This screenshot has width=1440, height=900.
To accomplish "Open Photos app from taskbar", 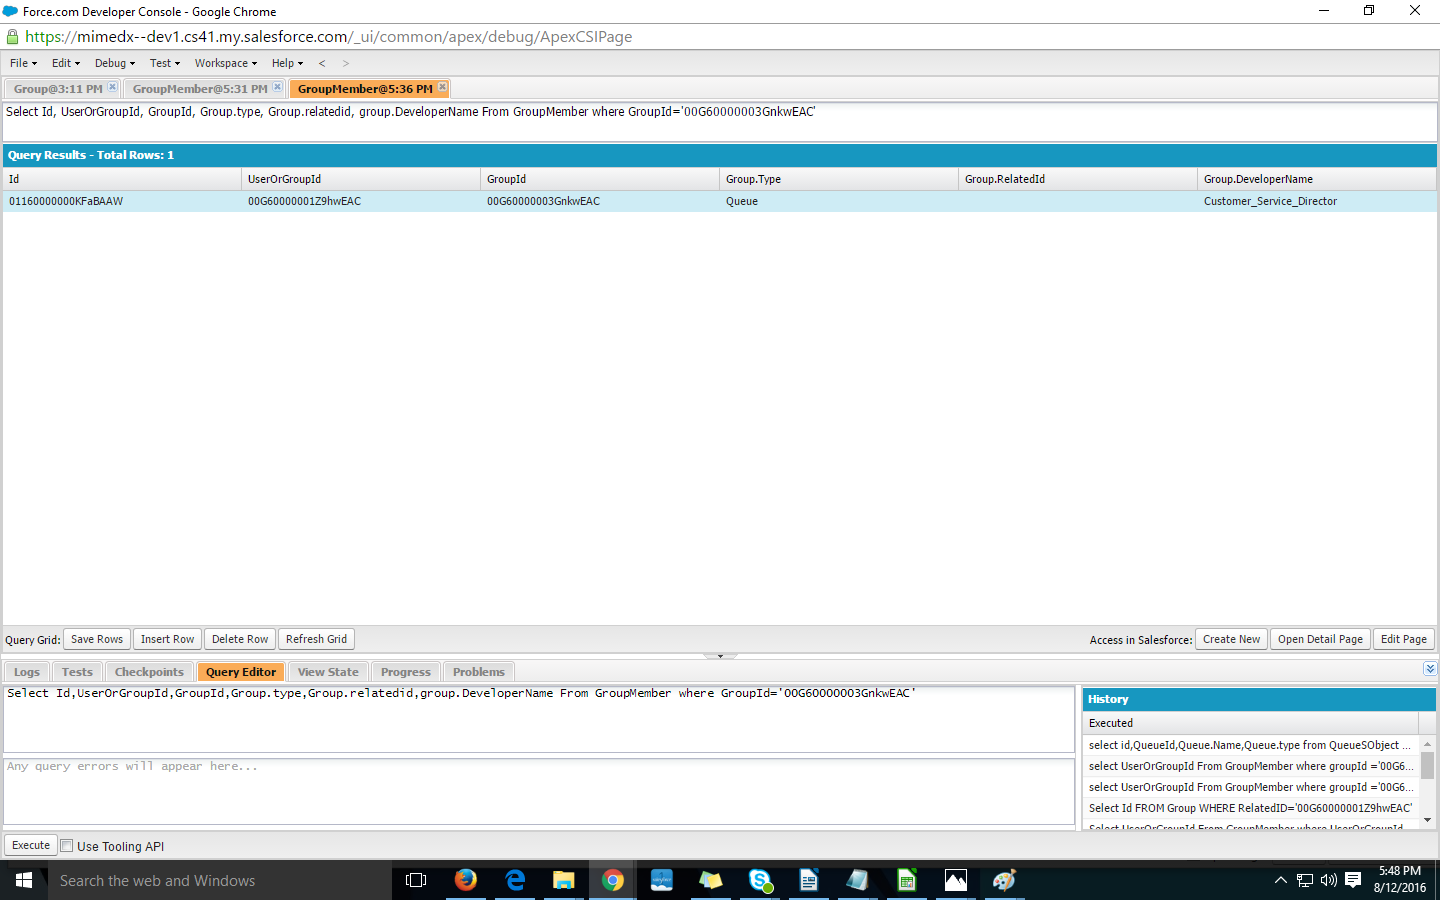I will pos(956,880).
